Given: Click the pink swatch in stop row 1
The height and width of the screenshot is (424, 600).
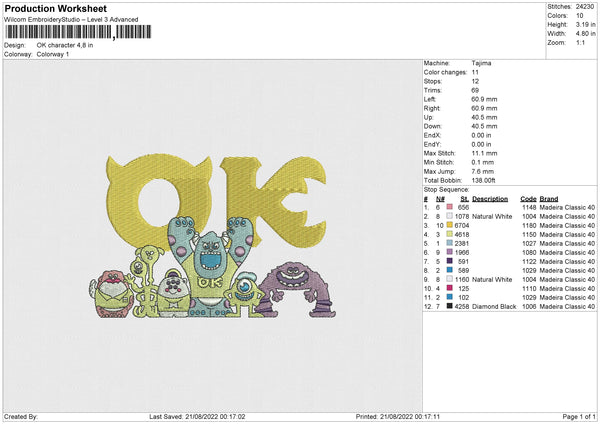Looking at the screenshot, I should (x=450, y=207).
